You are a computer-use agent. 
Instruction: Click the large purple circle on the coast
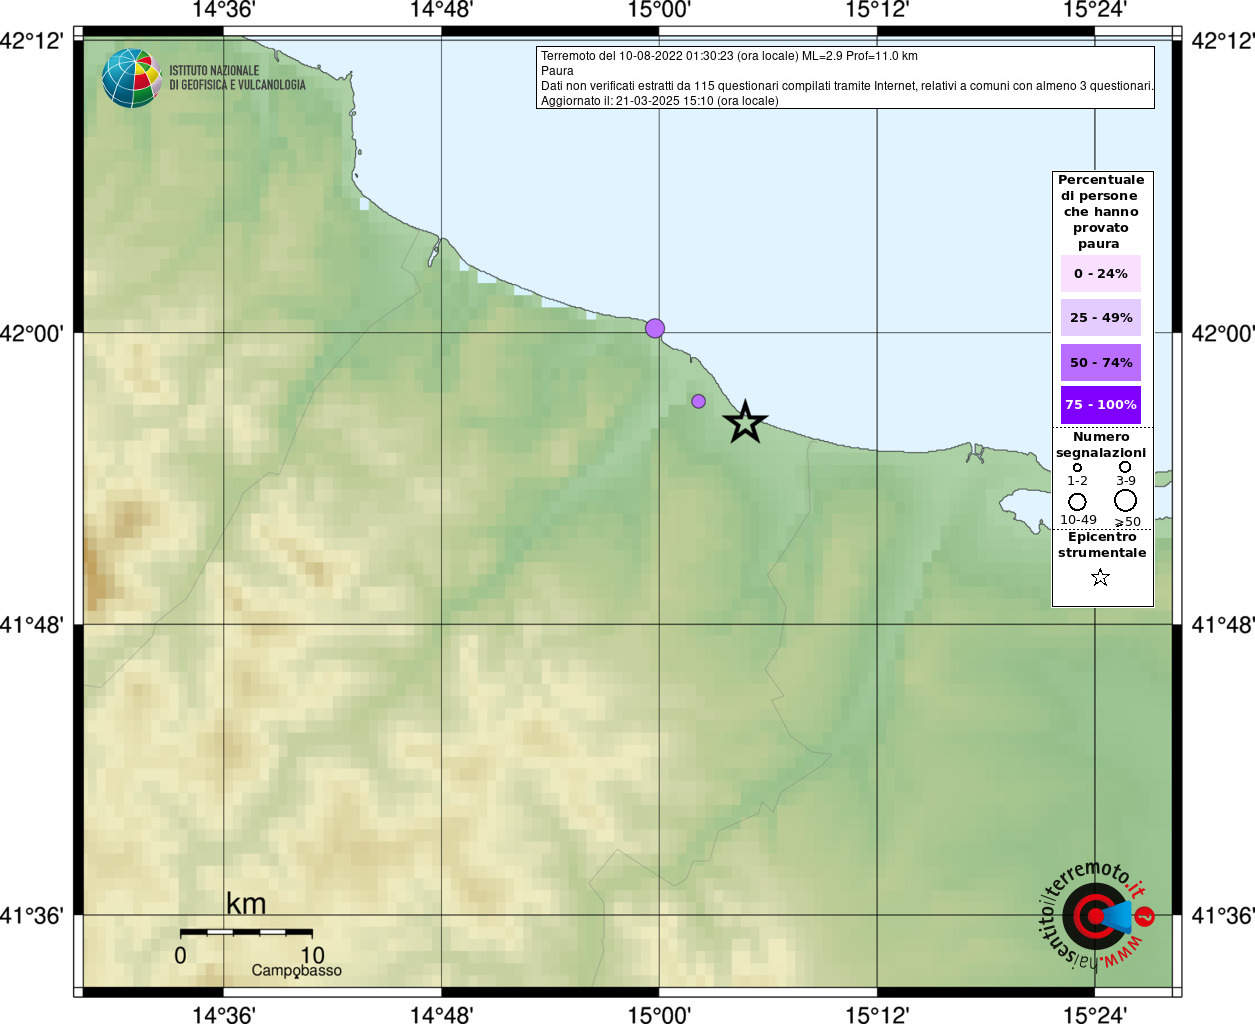pos(655,328)
